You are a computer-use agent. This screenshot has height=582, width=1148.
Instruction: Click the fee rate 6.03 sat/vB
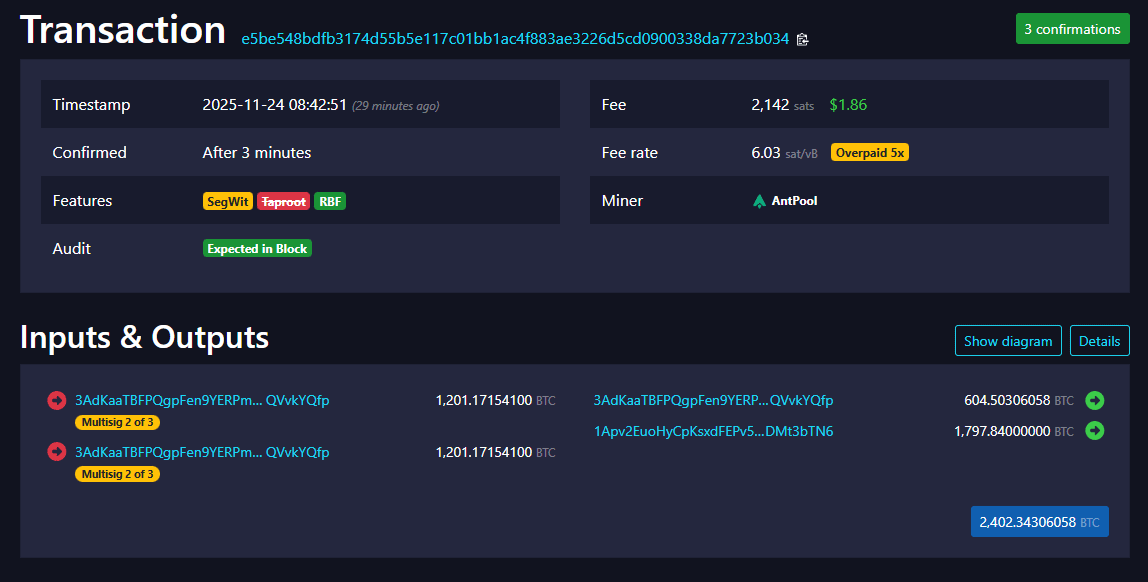784,152
